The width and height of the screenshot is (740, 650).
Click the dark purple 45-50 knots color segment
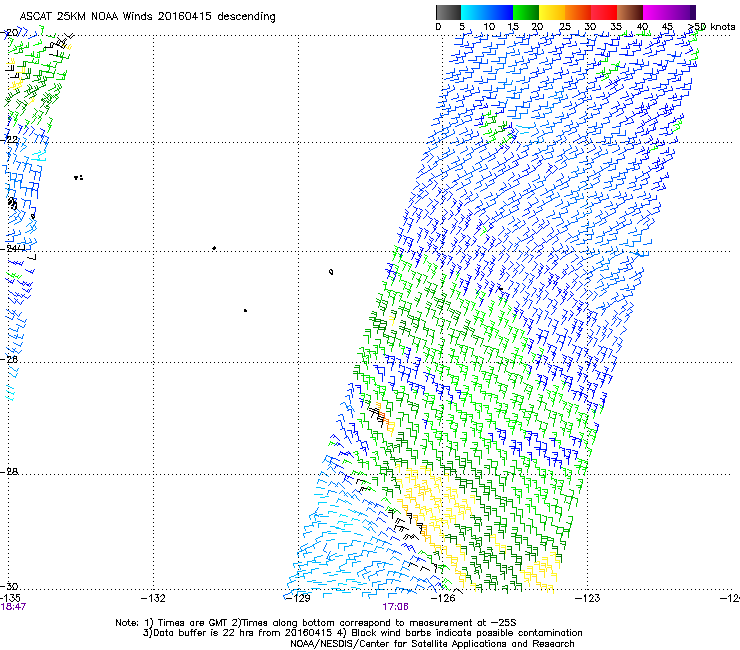682,12
